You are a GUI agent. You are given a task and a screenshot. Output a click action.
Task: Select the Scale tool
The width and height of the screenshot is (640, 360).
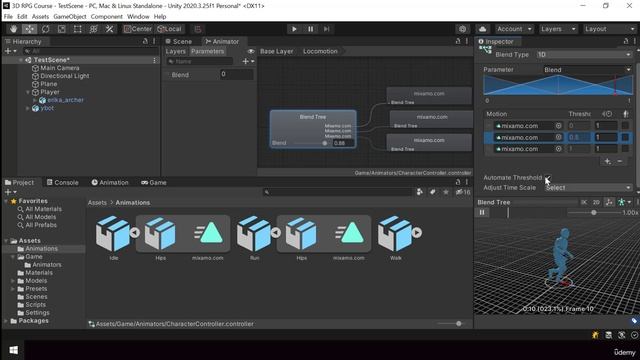click(x=62, y=29)
